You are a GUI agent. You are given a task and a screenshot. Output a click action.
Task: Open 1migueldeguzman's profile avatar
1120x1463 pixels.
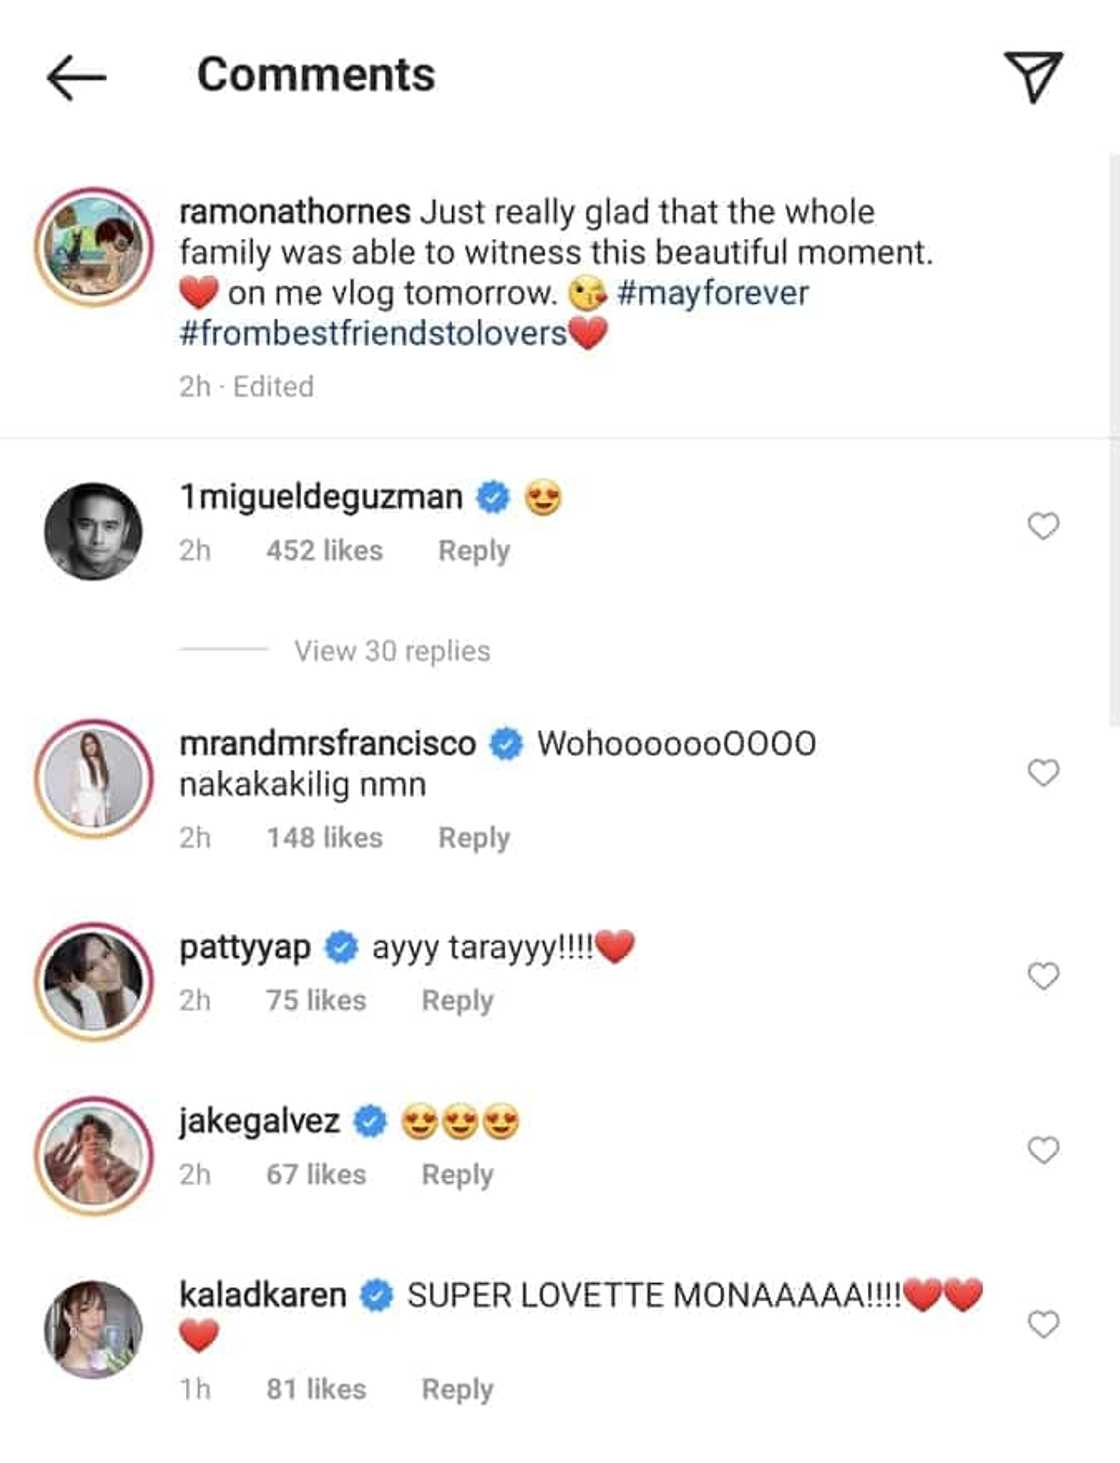click(x=93, y=531)
